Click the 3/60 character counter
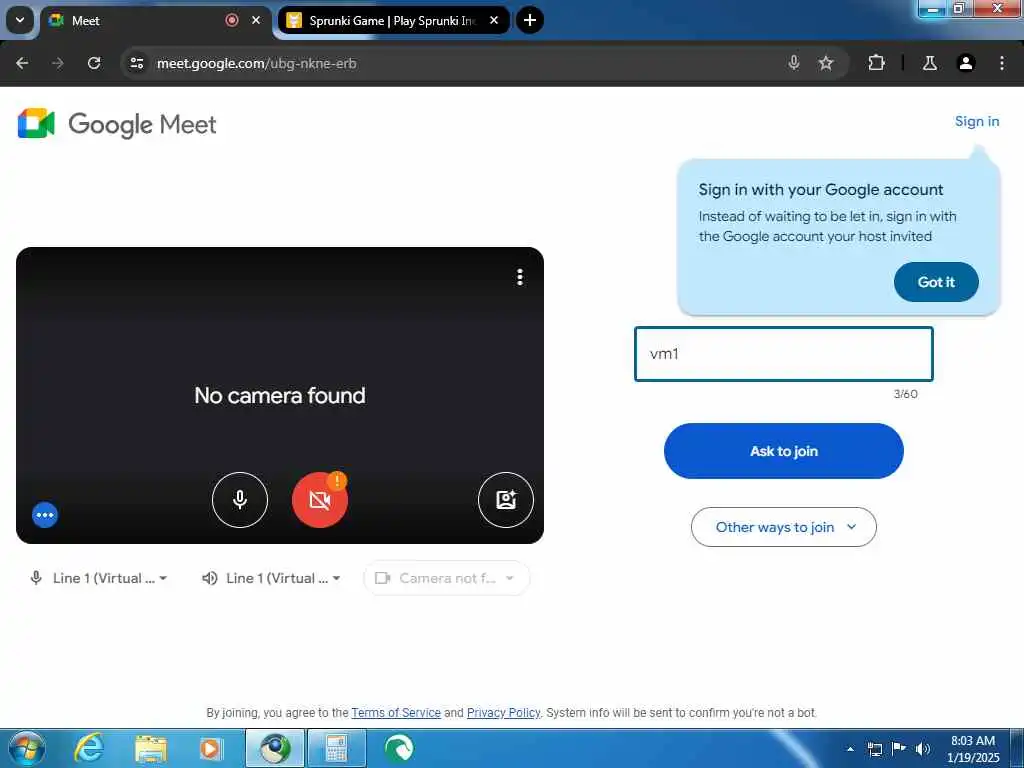This screenshot has height=768, width=1024. pos(905,394)
